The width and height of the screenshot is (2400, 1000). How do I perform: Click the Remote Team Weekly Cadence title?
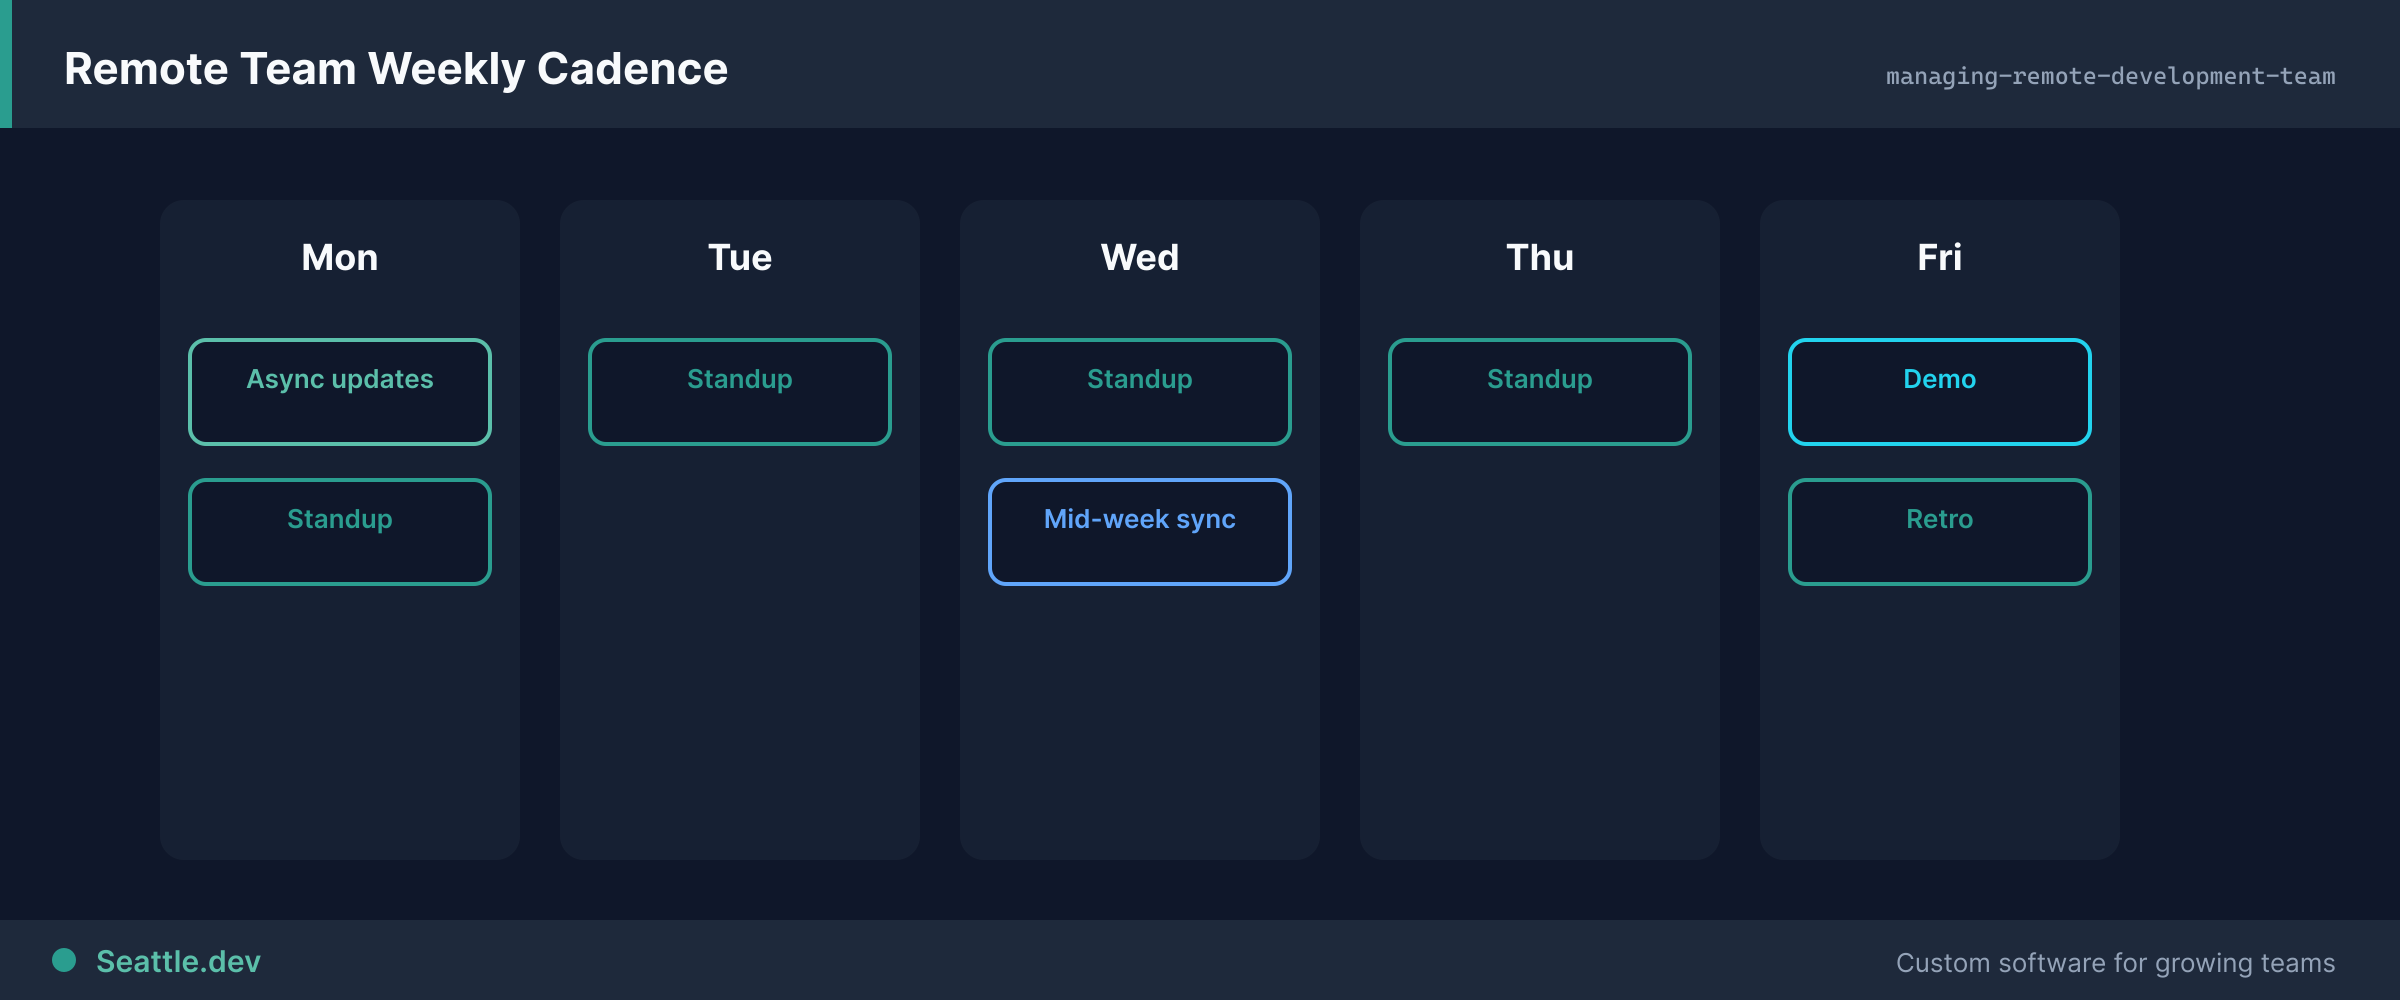point(396,69)
